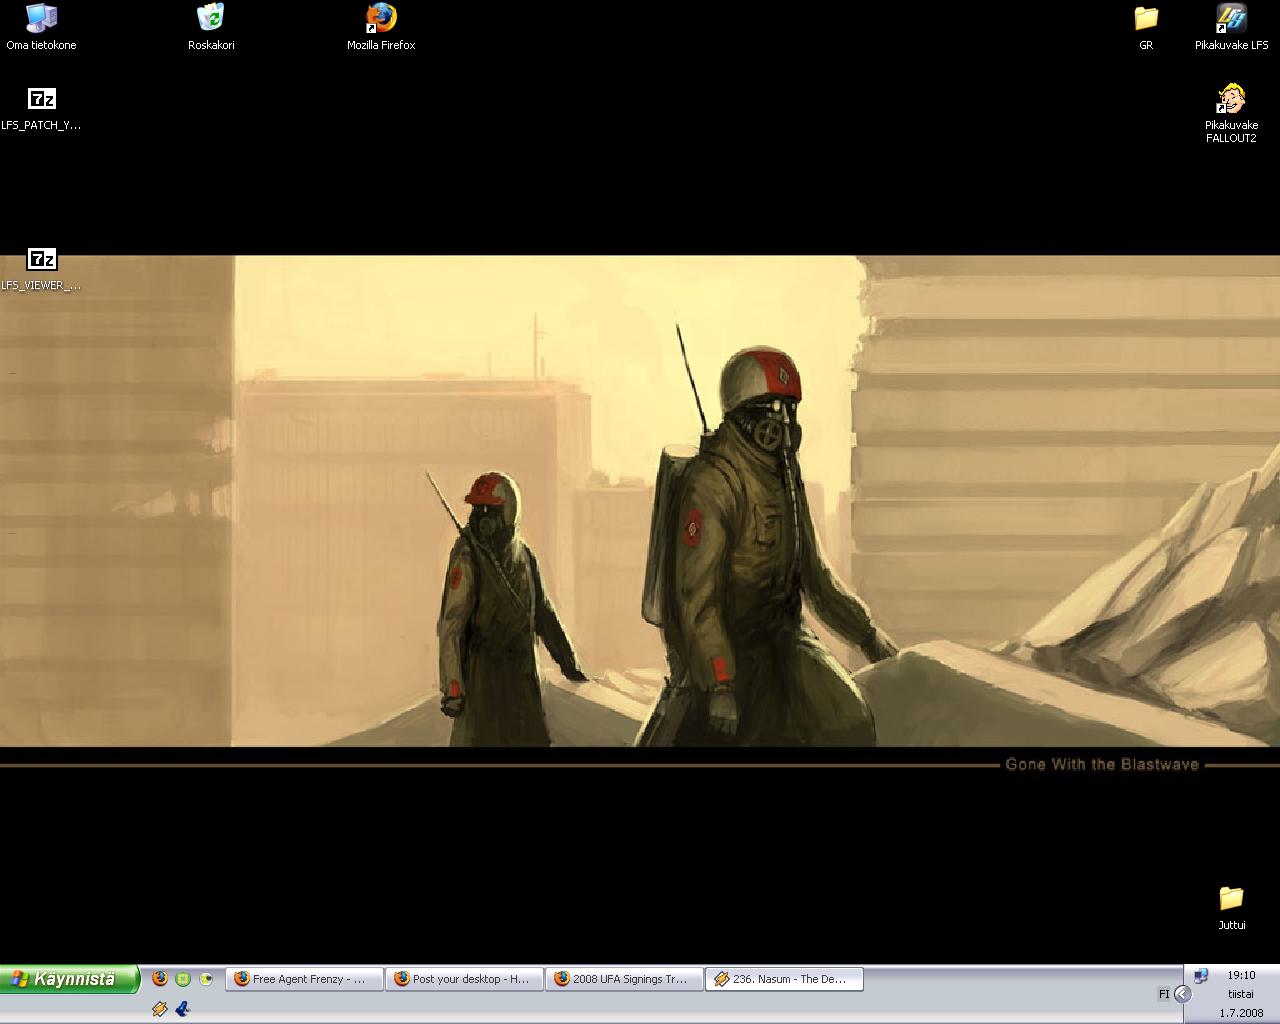Click the blue Quick Launch icon next to Winamp
This screenshot has height=1024, width=1280.
[x=183, y=1009]
